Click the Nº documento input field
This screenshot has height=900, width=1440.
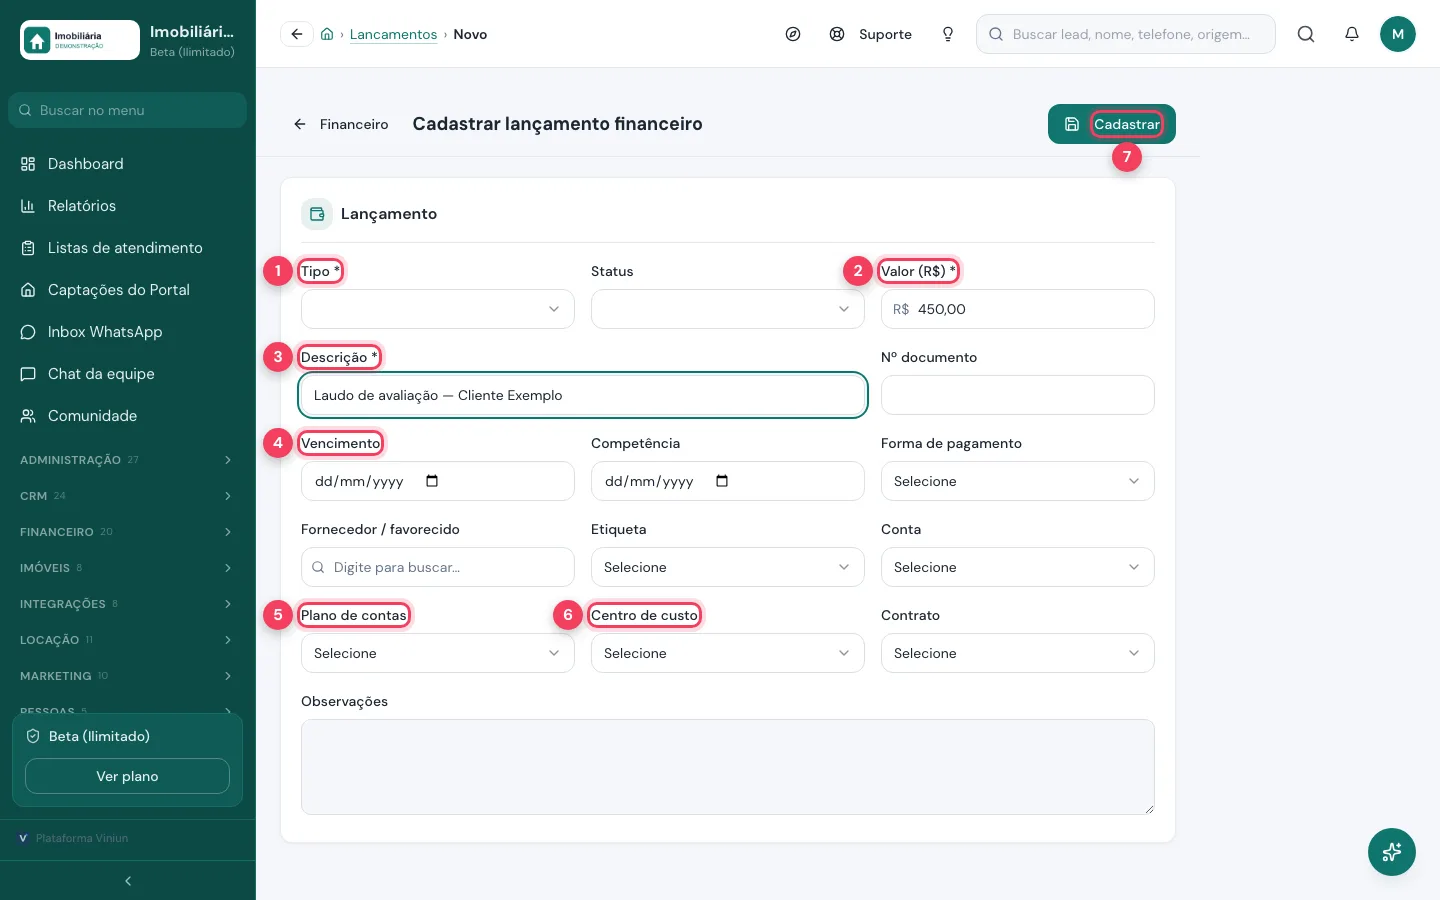[1018, 395]
